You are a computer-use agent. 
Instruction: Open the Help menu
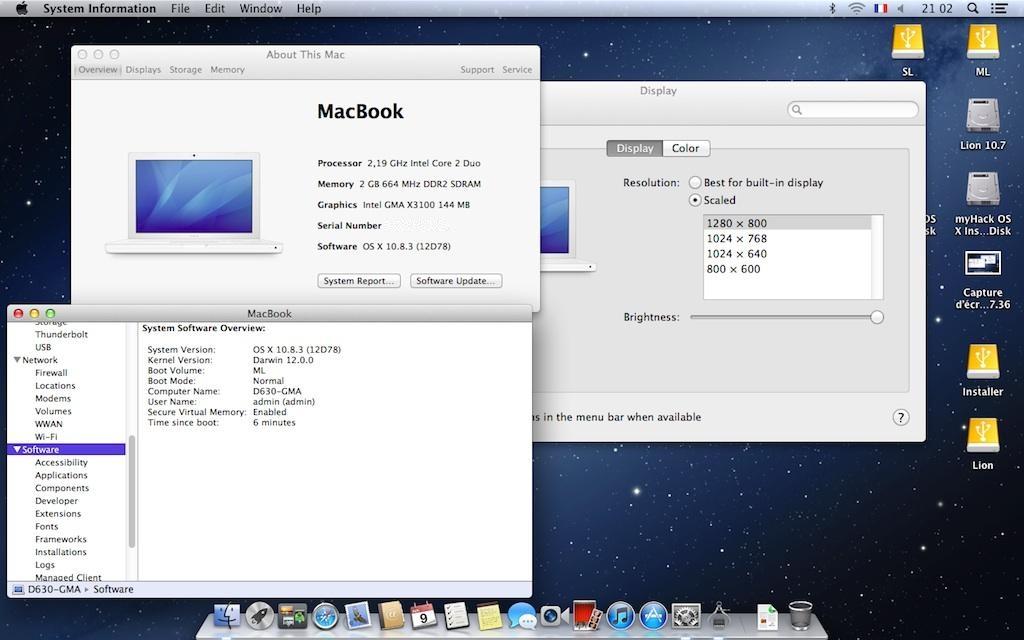coord(309,8)
